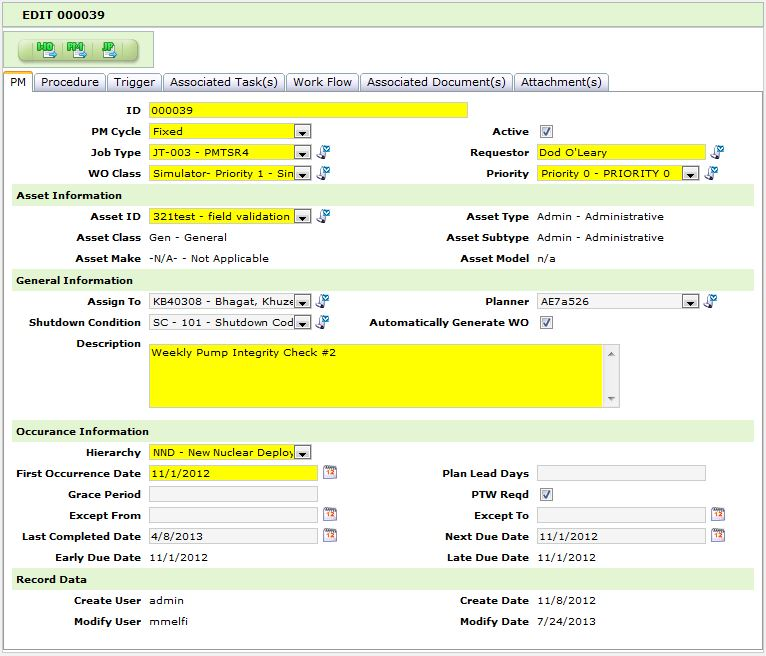Click the PM toolbar icon

[76, 48]
